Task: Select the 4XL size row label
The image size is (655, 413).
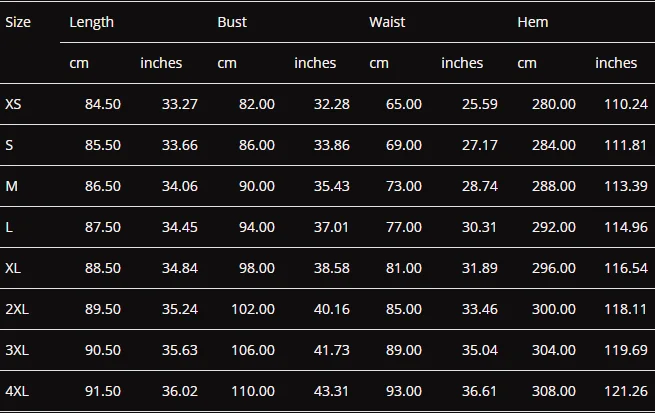Action: pos(17,391)
